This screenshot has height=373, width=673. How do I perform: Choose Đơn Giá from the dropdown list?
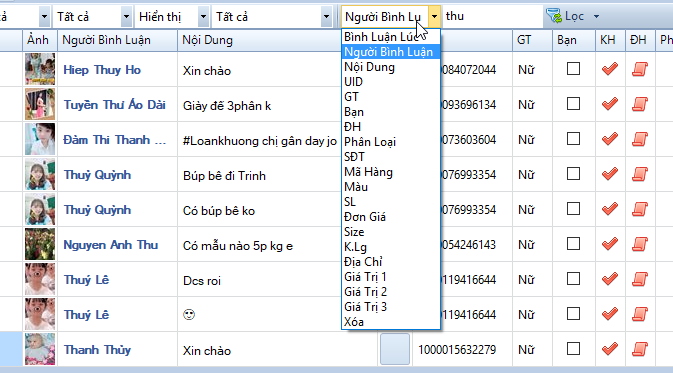coord(391,217)
